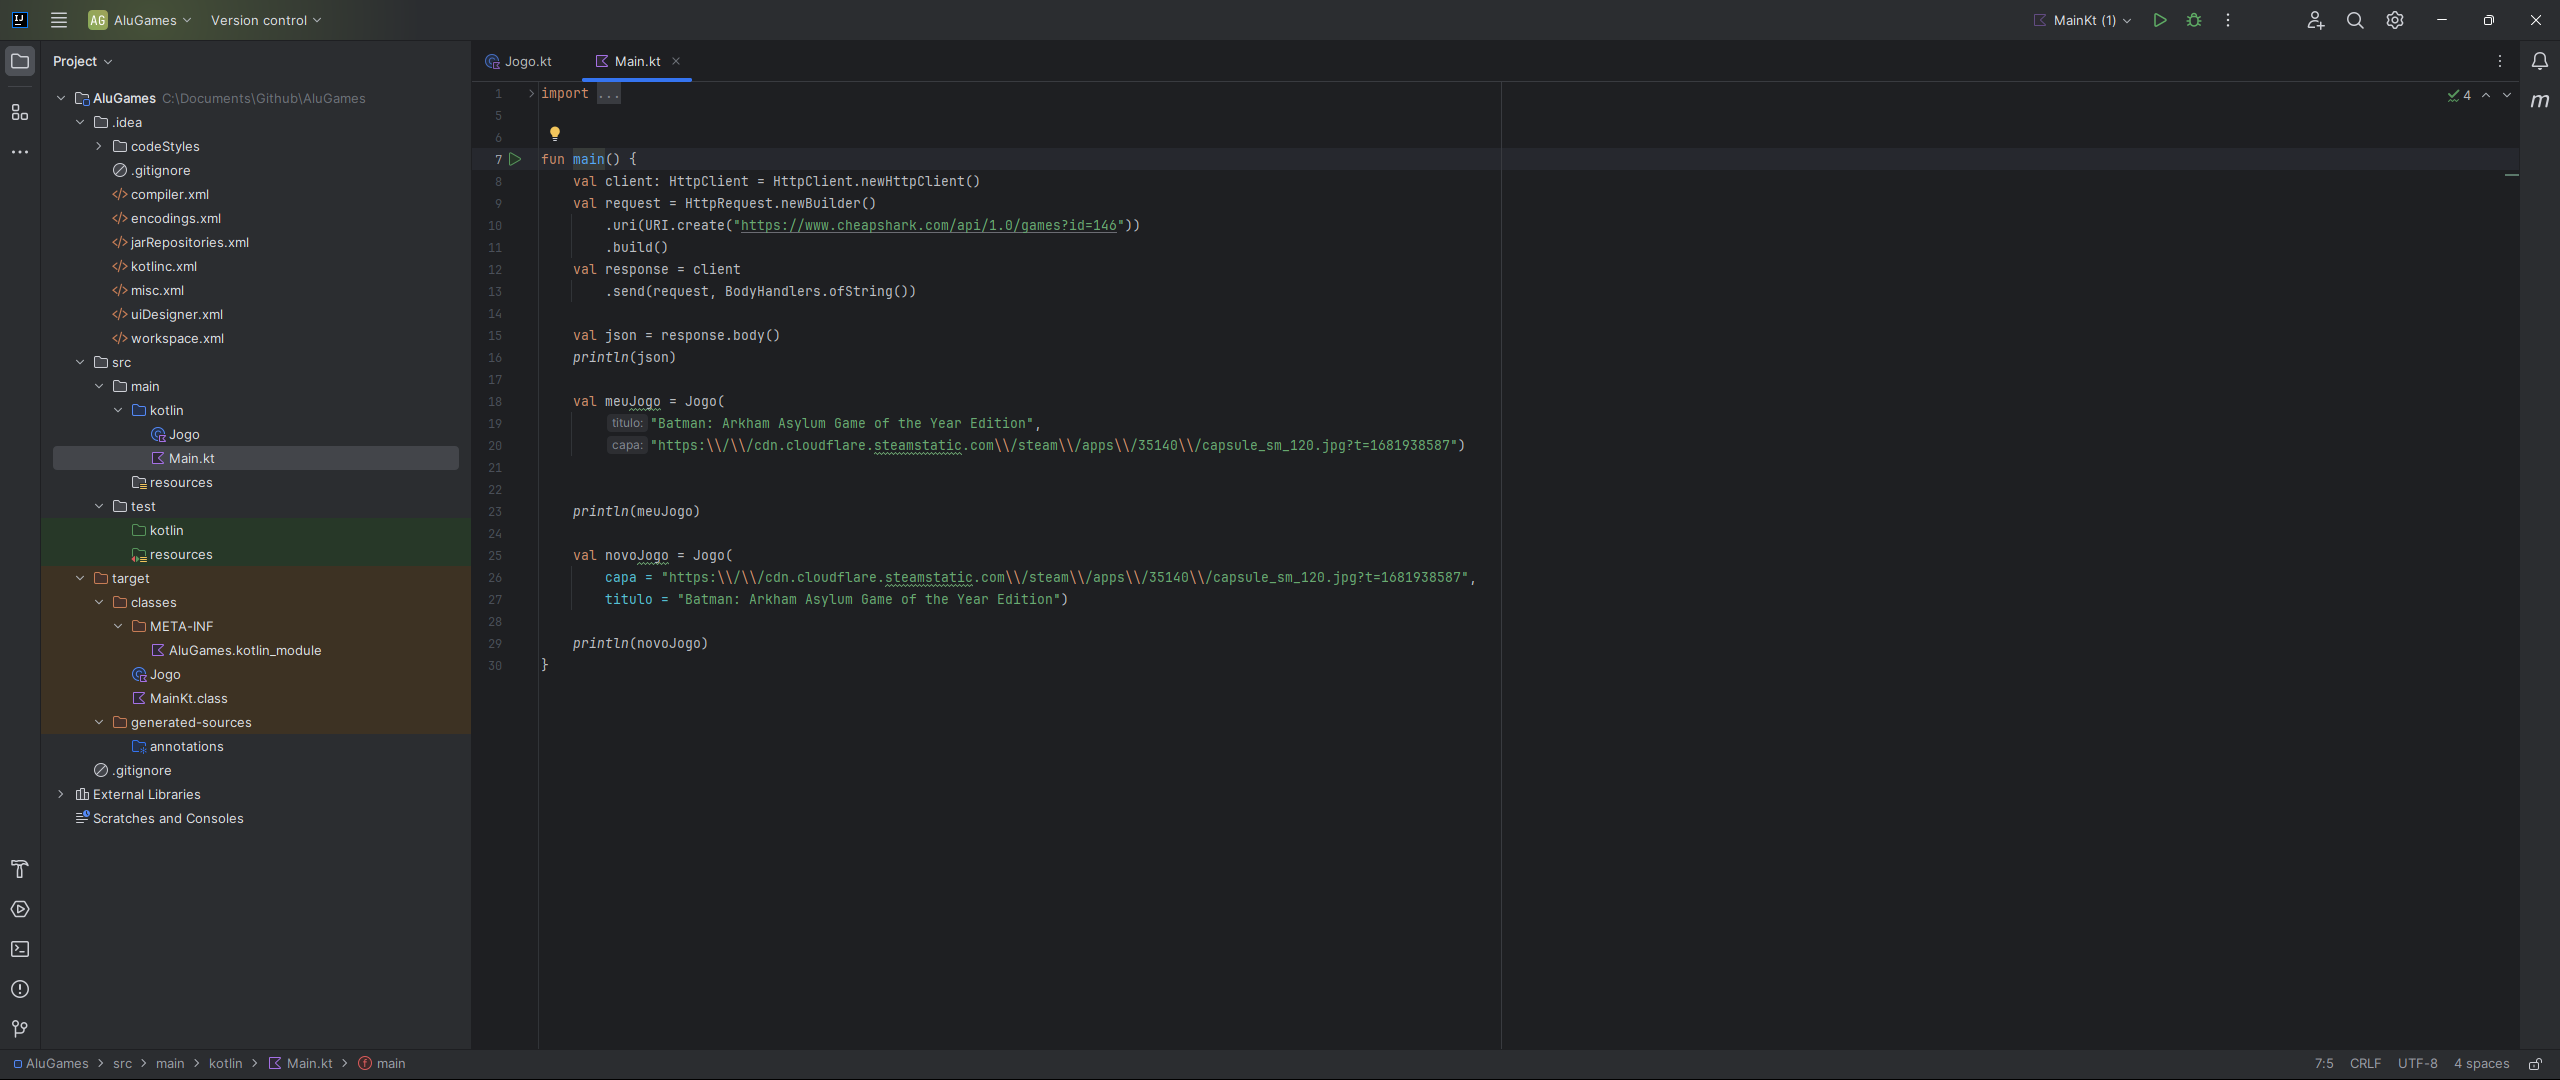Click the 7:5 caret position indicator
The width and height of the screenshot is (2560, 1080).
tap(2324, 1064)
